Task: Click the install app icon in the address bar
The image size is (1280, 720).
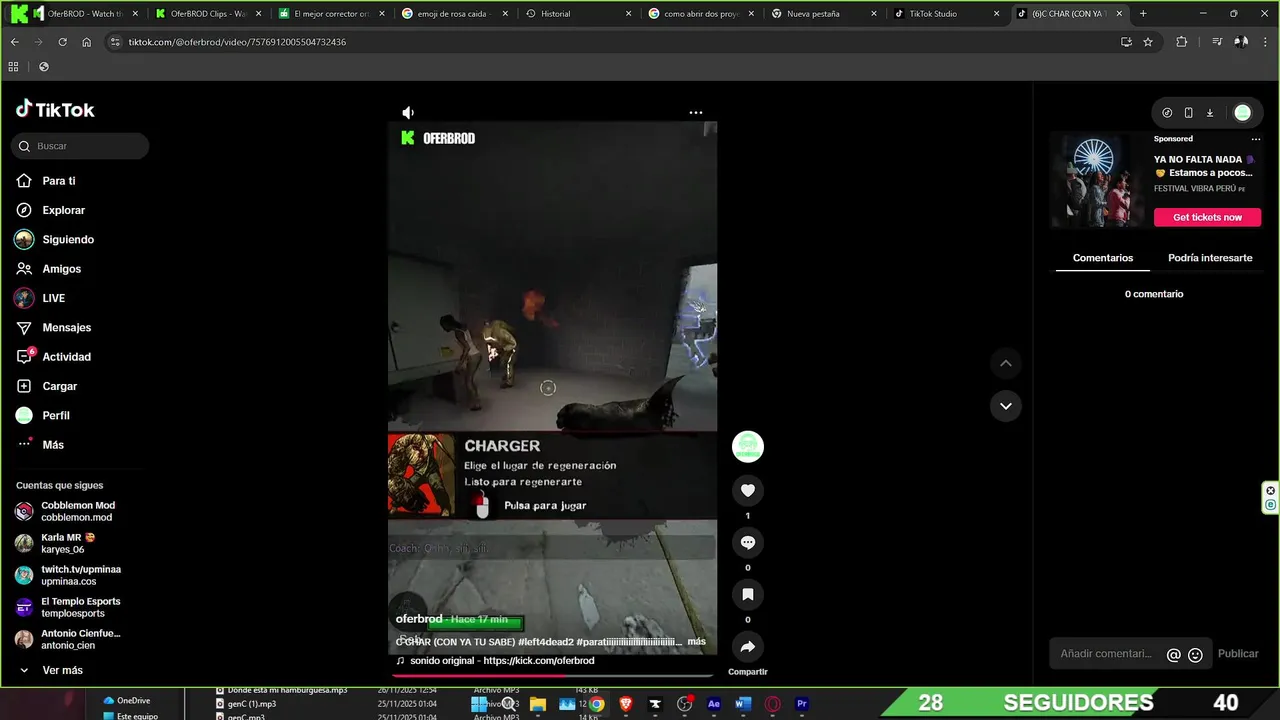Action: click(1126, 42)
